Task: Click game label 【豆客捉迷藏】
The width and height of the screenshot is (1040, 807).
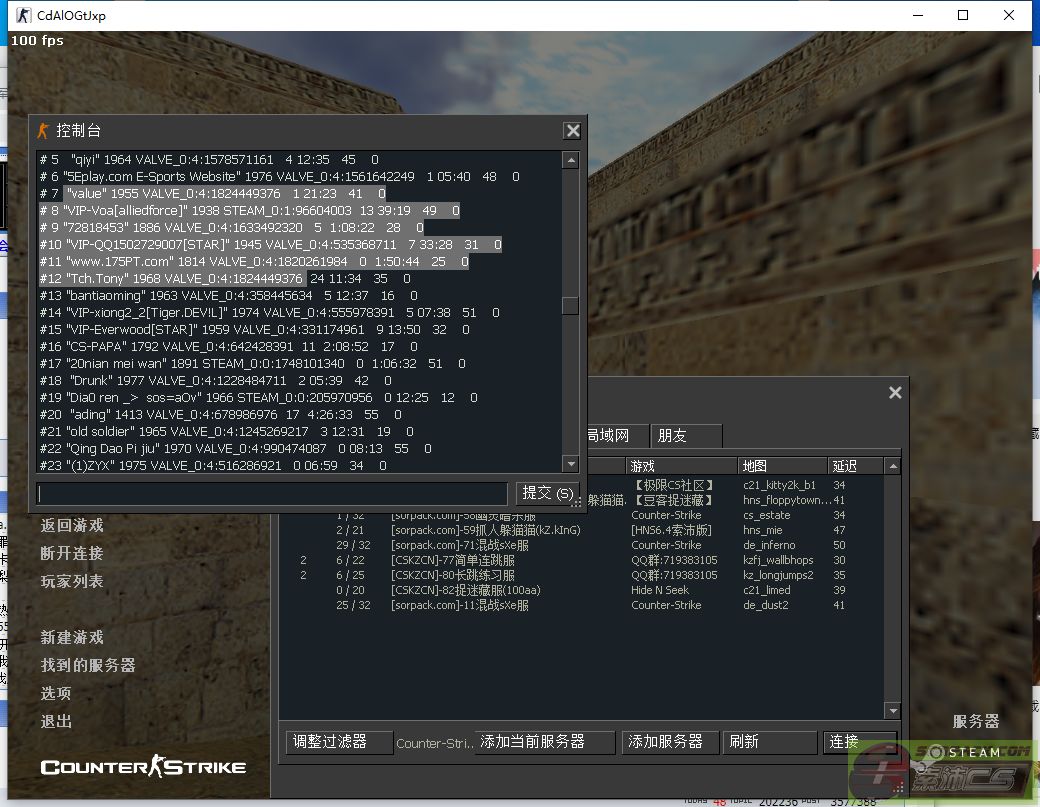Action: click(674, 500)
